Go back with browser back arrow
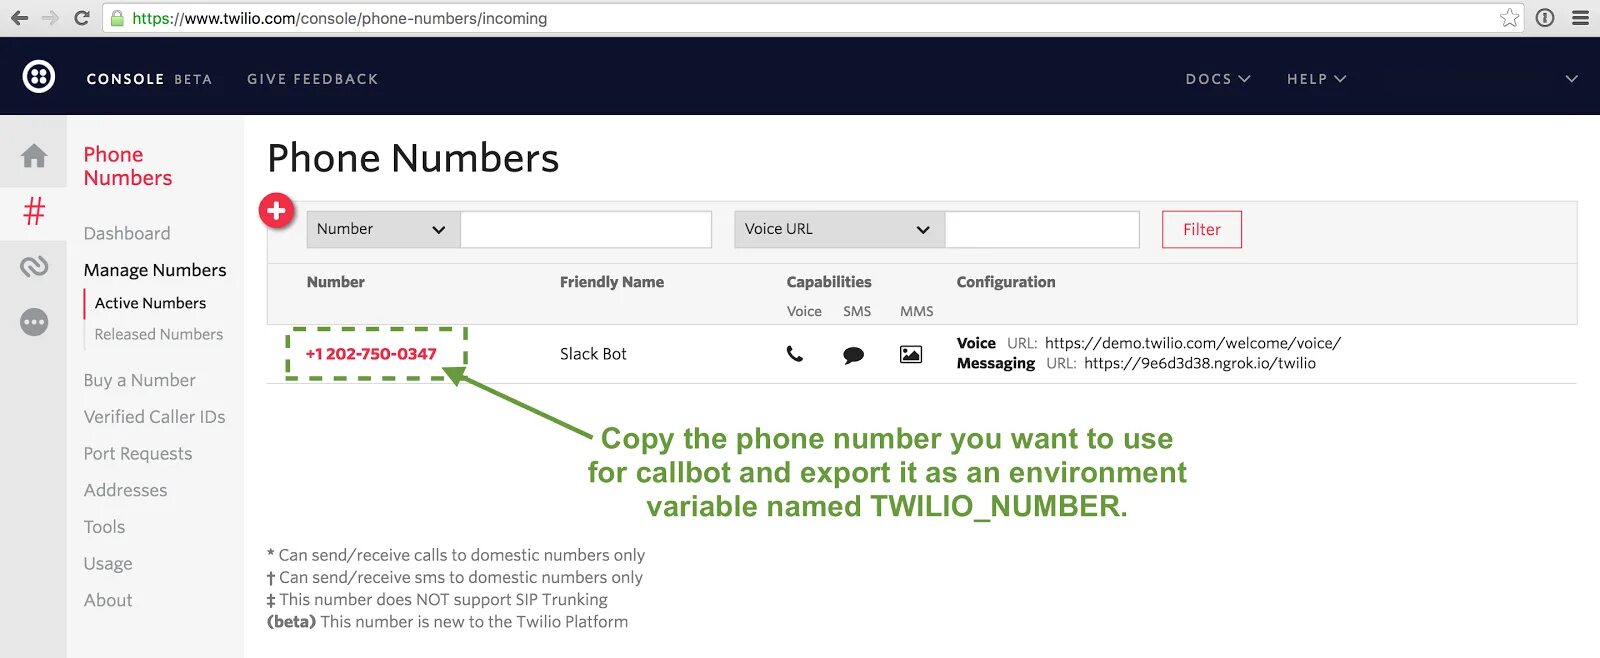Image resolution: width=1600 pixels, height=658 pixels. [x=20, y=18]
